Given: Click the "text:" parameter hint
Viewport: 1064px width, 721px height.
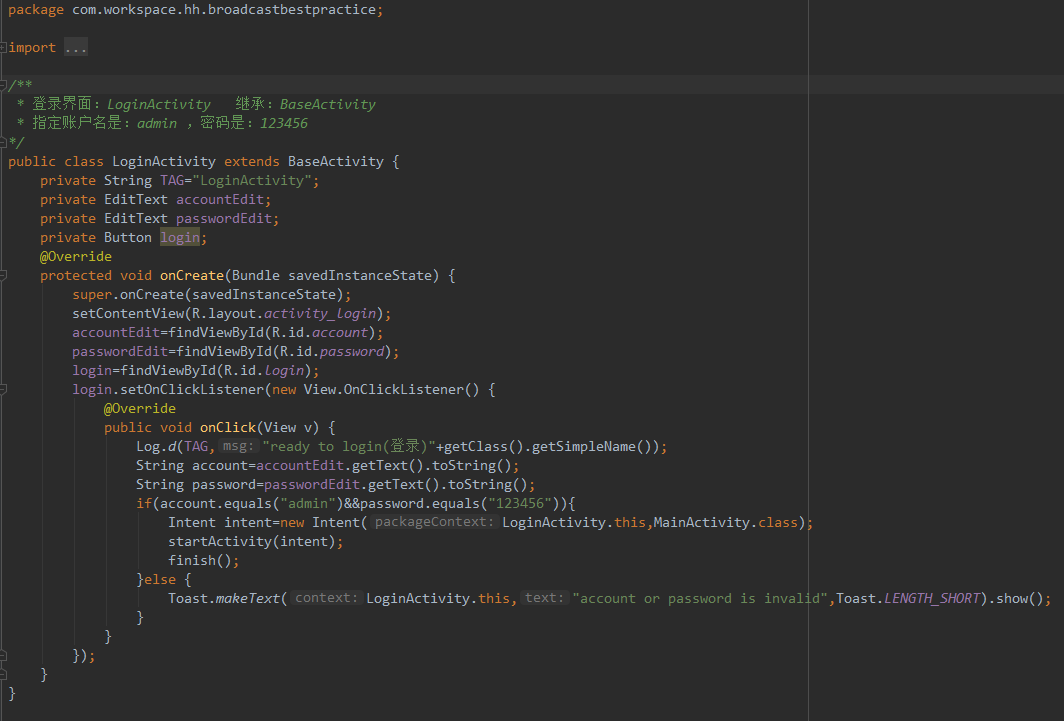Looking at the screenshot, I should coord(544,598).
